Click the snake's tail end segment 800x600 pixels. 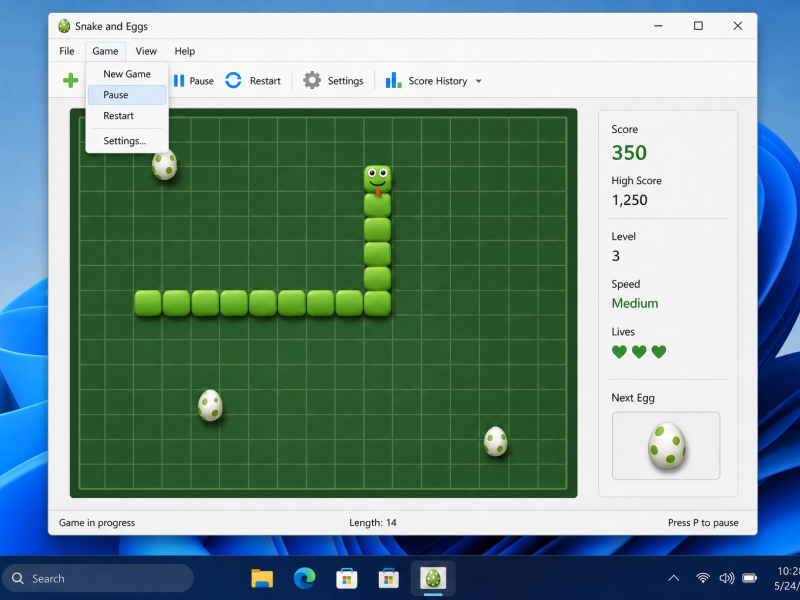[148, 303]
